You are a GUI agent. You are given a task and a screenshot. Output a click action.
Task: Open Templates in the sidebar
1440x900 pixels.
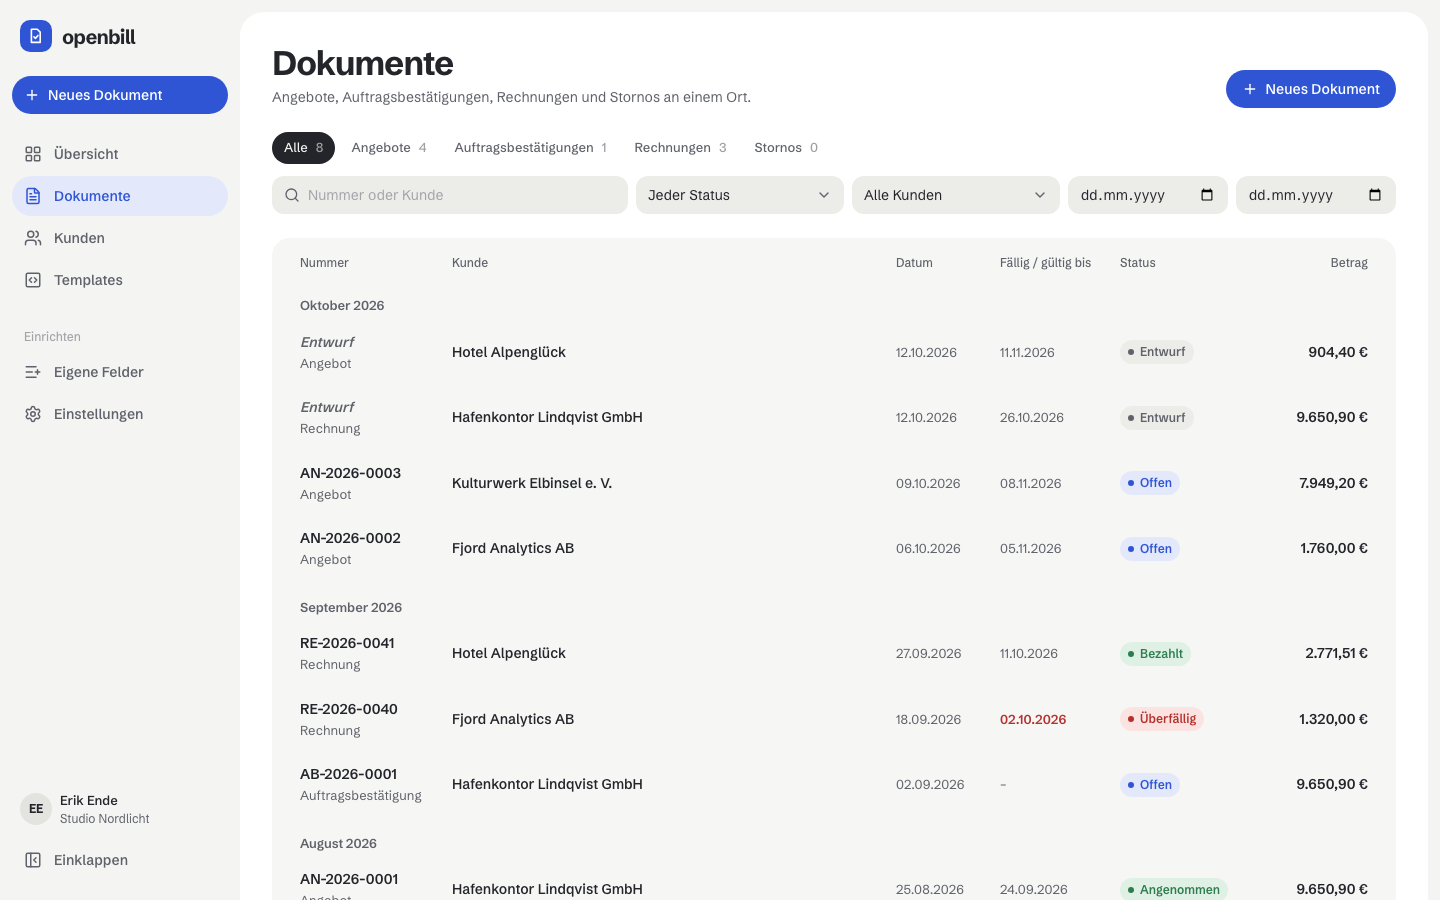120,280
